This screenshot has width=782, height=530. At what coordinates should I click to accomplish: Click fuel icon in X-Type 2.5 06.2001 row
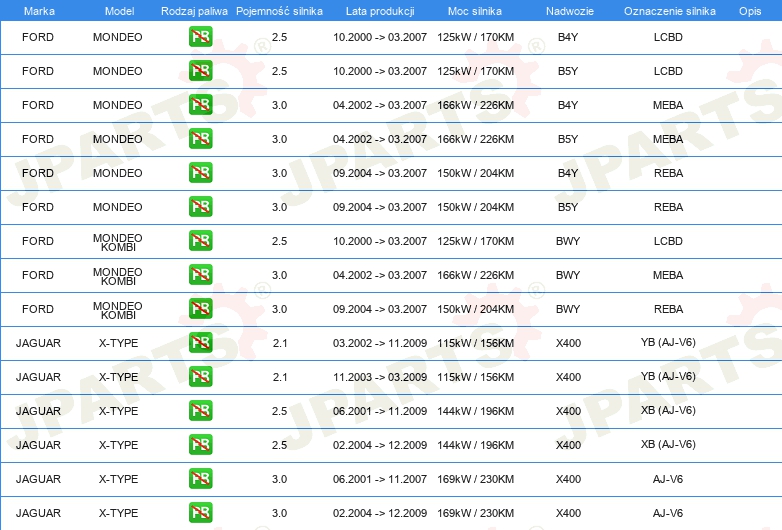200,410
